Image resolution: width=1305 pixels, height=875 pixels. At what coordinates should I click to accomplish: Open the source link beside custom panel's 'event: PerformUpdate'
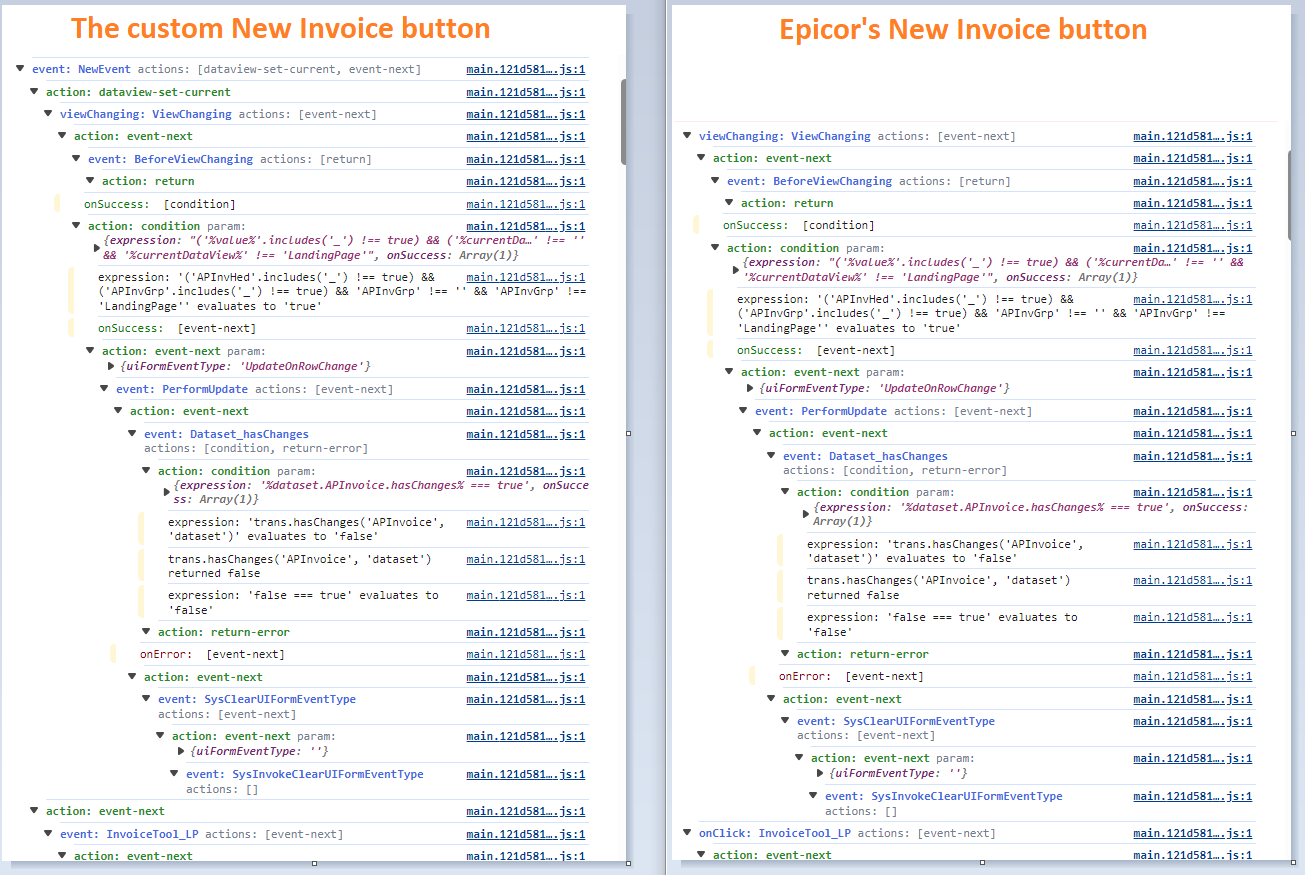pyautogui.click(x=526, y=389)
